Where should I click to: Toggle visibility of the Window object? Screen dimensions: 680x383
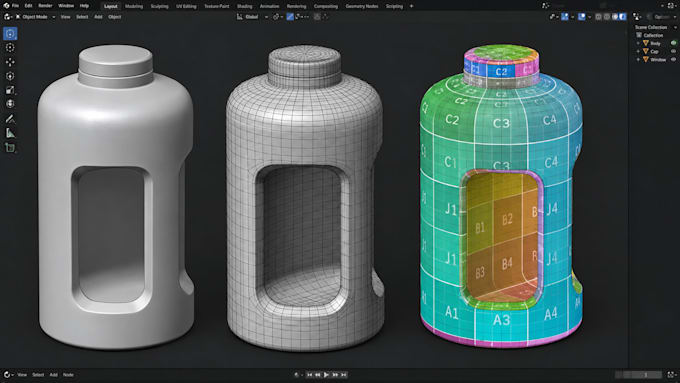point(673,59)
